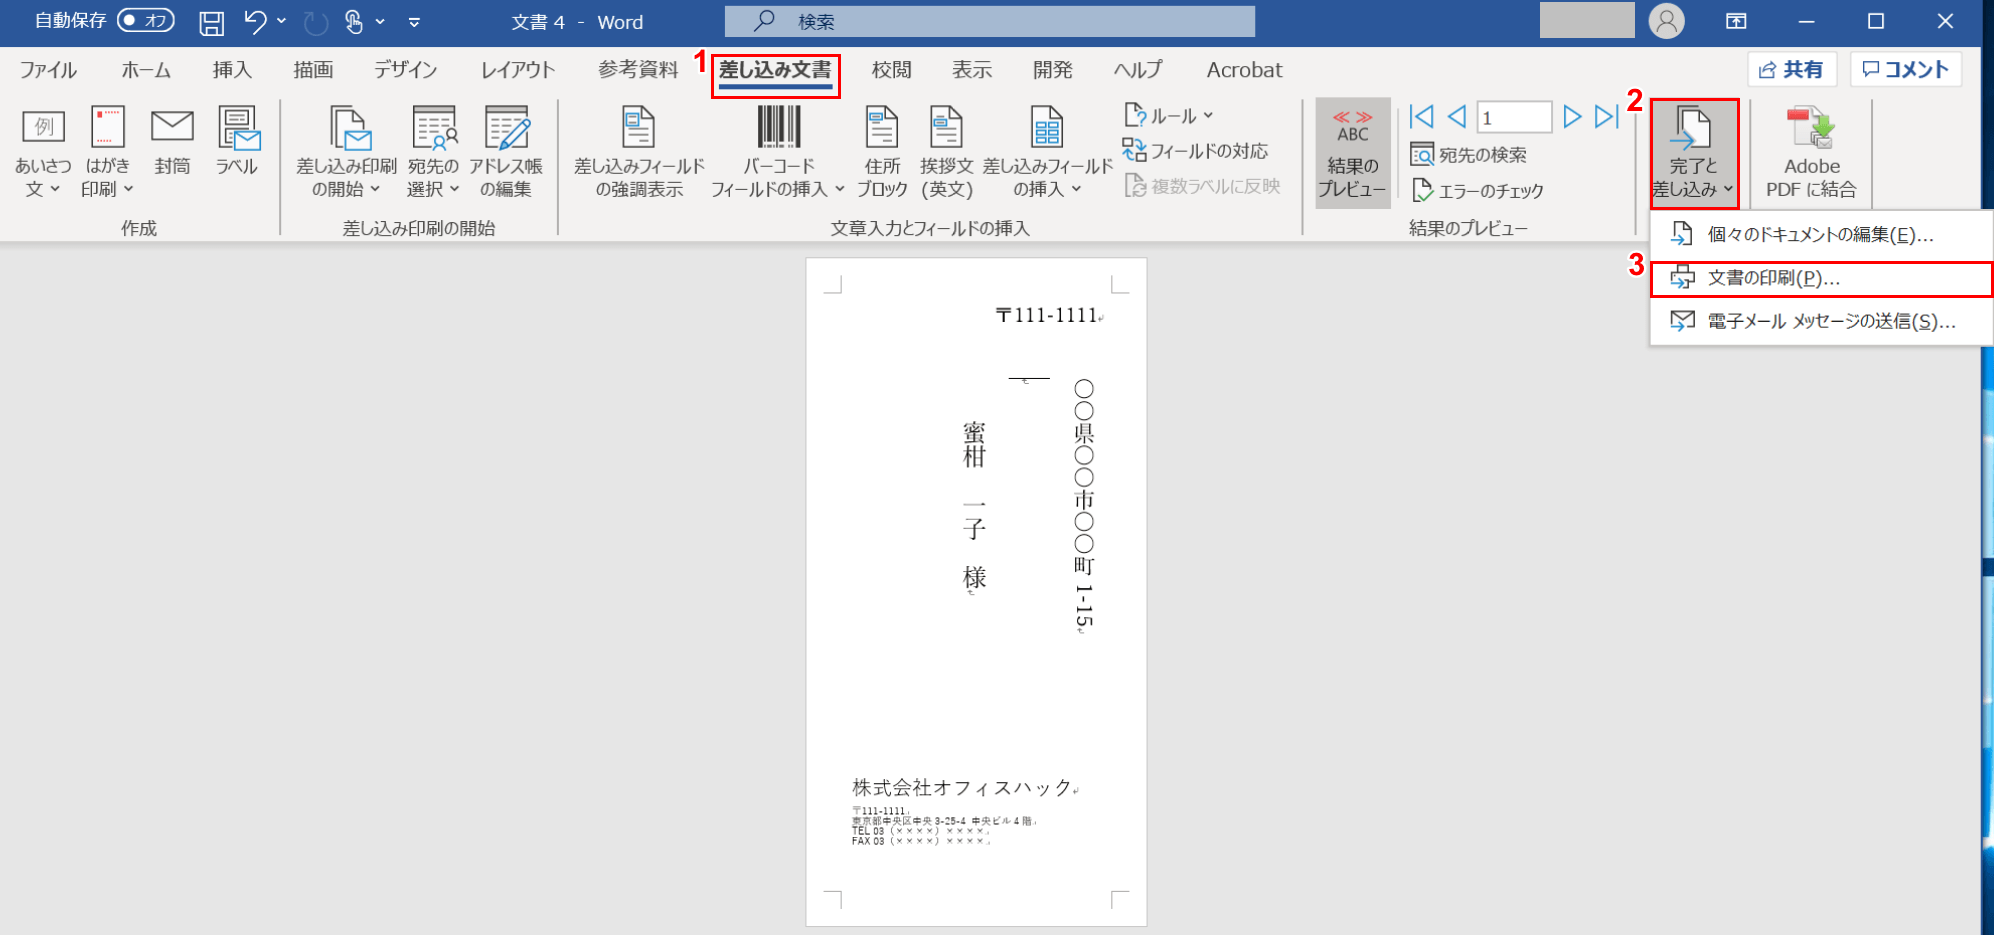Image resolution: width=1994 pixels, height=935 pixels.
Task: Toggle 結果のプレビュー preview results button
Action: 1352,152
